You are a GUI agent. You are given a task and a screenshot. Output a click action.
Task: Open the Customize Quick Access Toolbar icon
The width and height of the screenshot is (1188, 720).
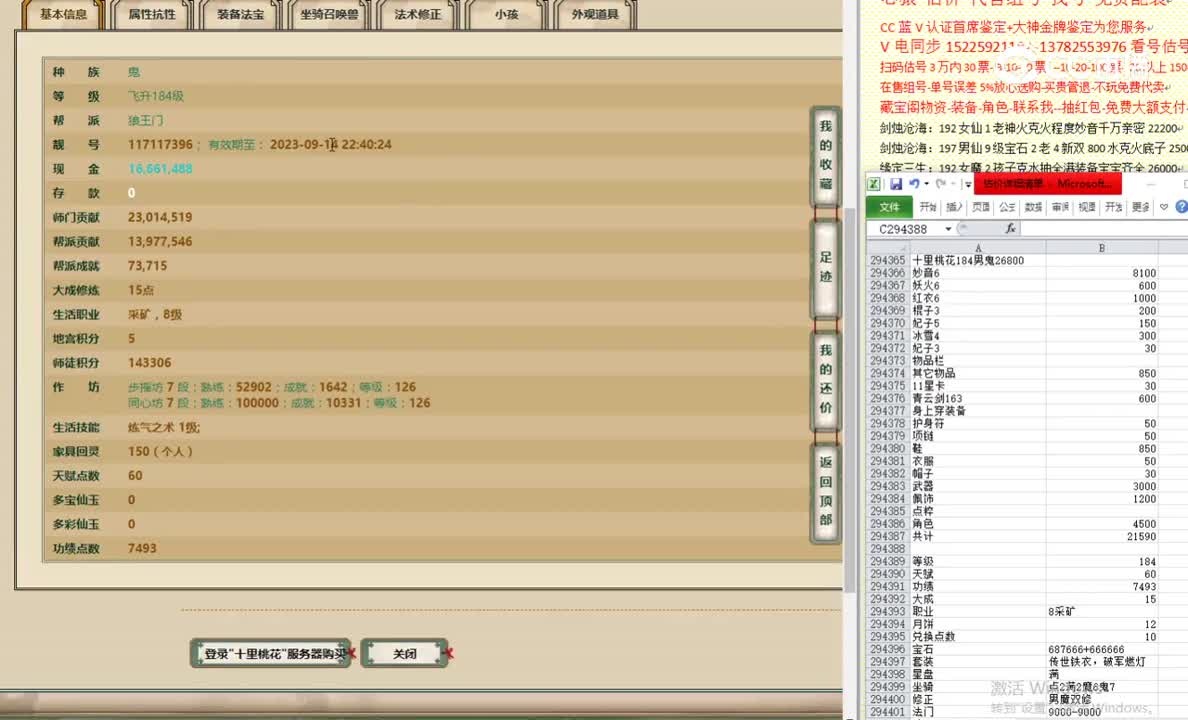click(x=968, y=185)
